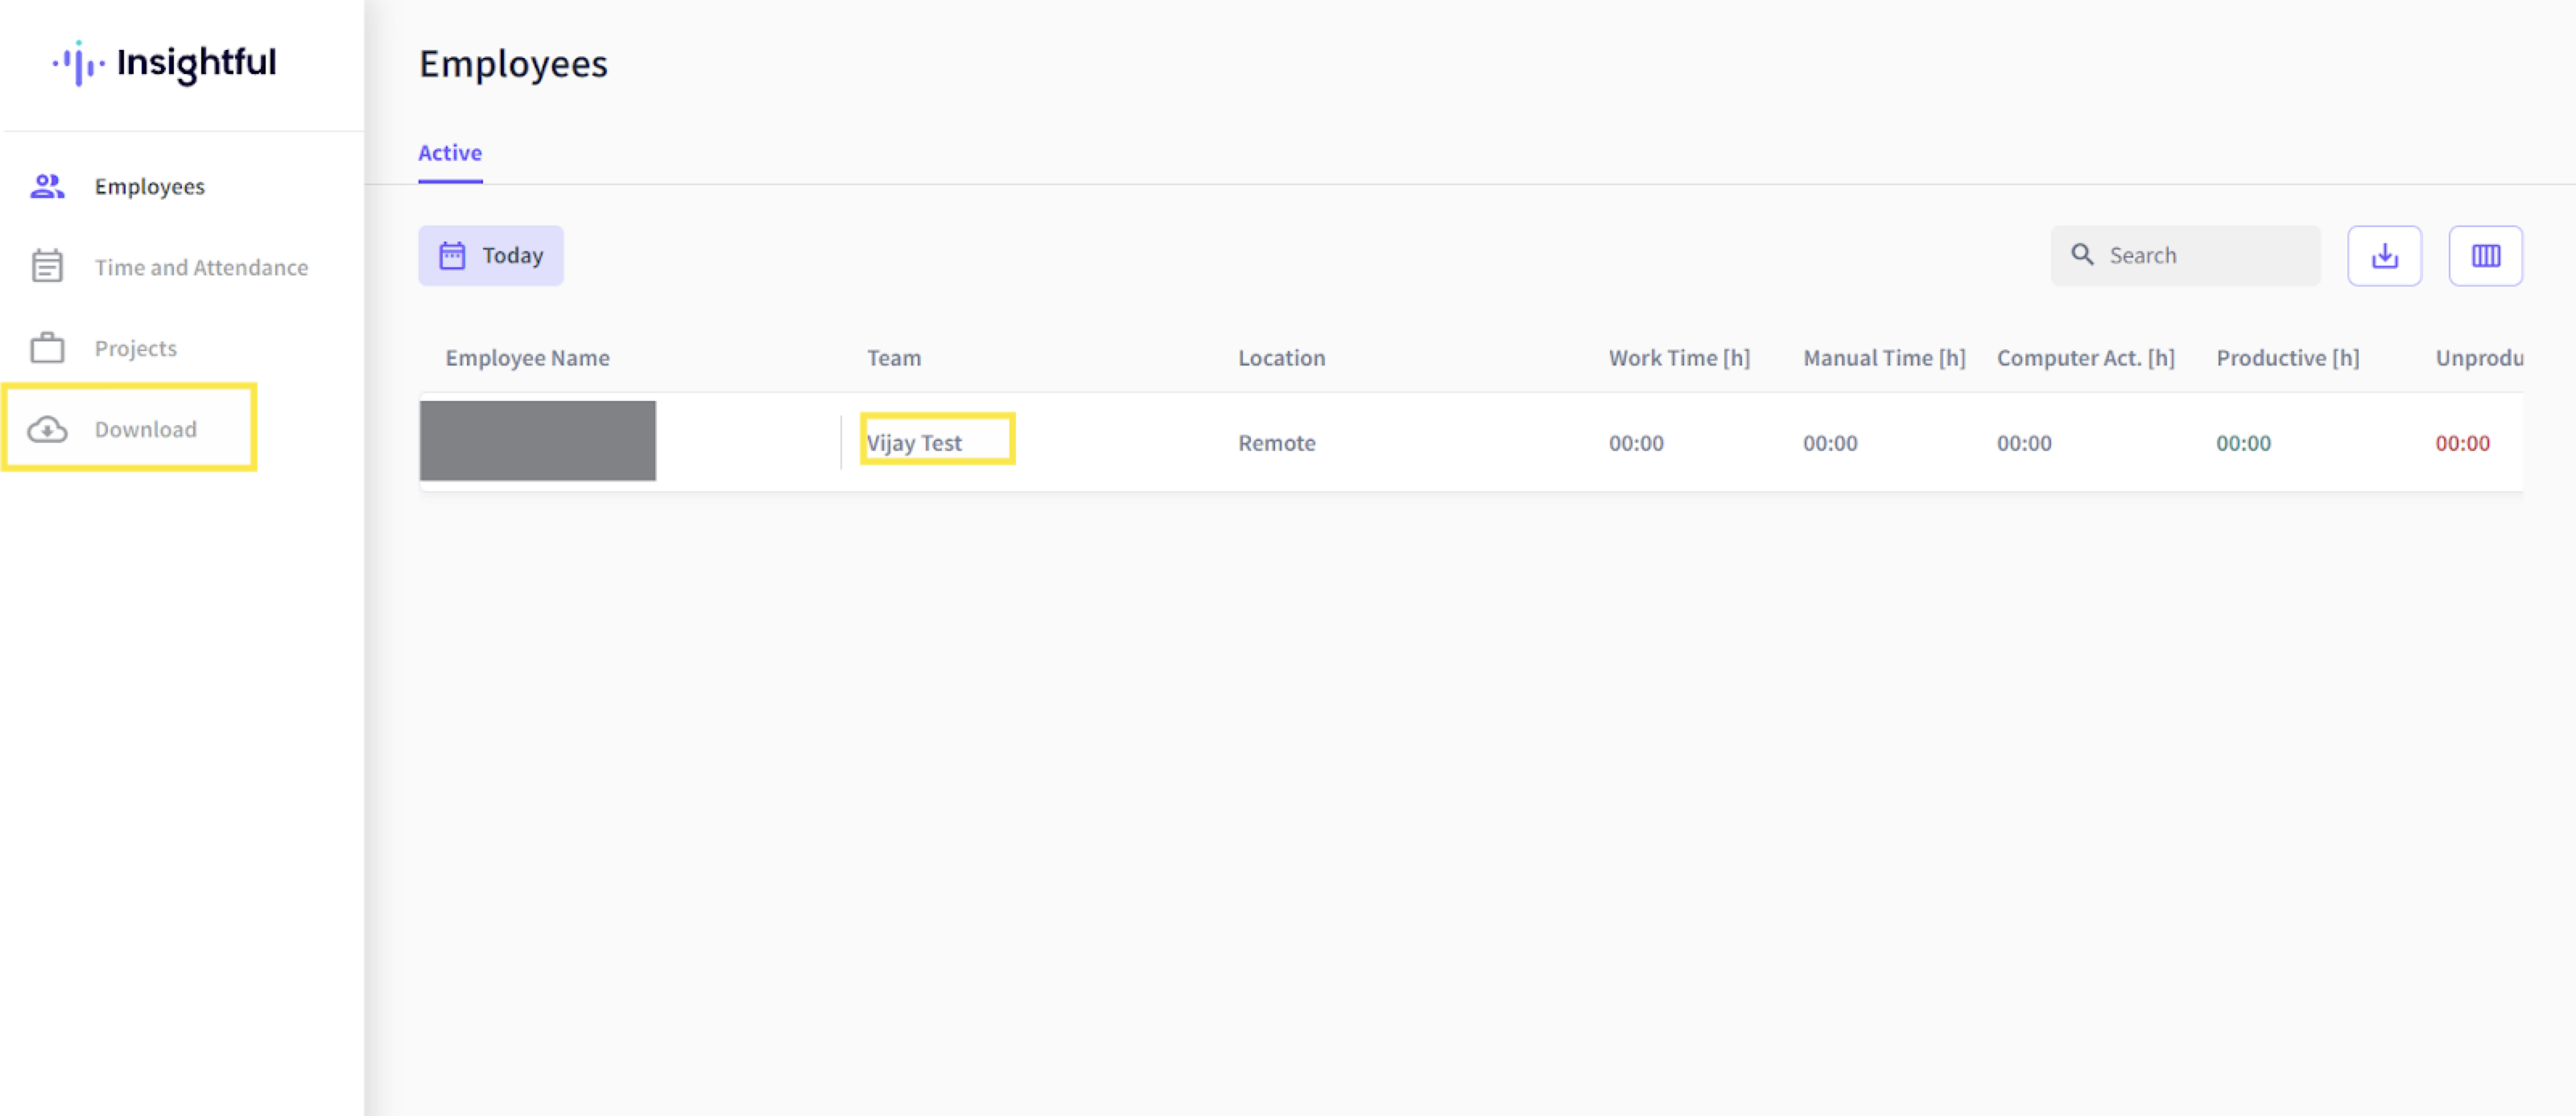
Task: Click the Insightful logo
Action: coord(165,63)
